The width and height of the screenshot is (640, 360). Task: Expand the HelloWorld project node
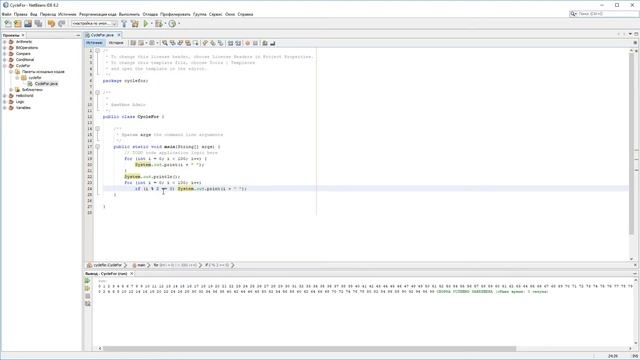(x=5, y=96)
